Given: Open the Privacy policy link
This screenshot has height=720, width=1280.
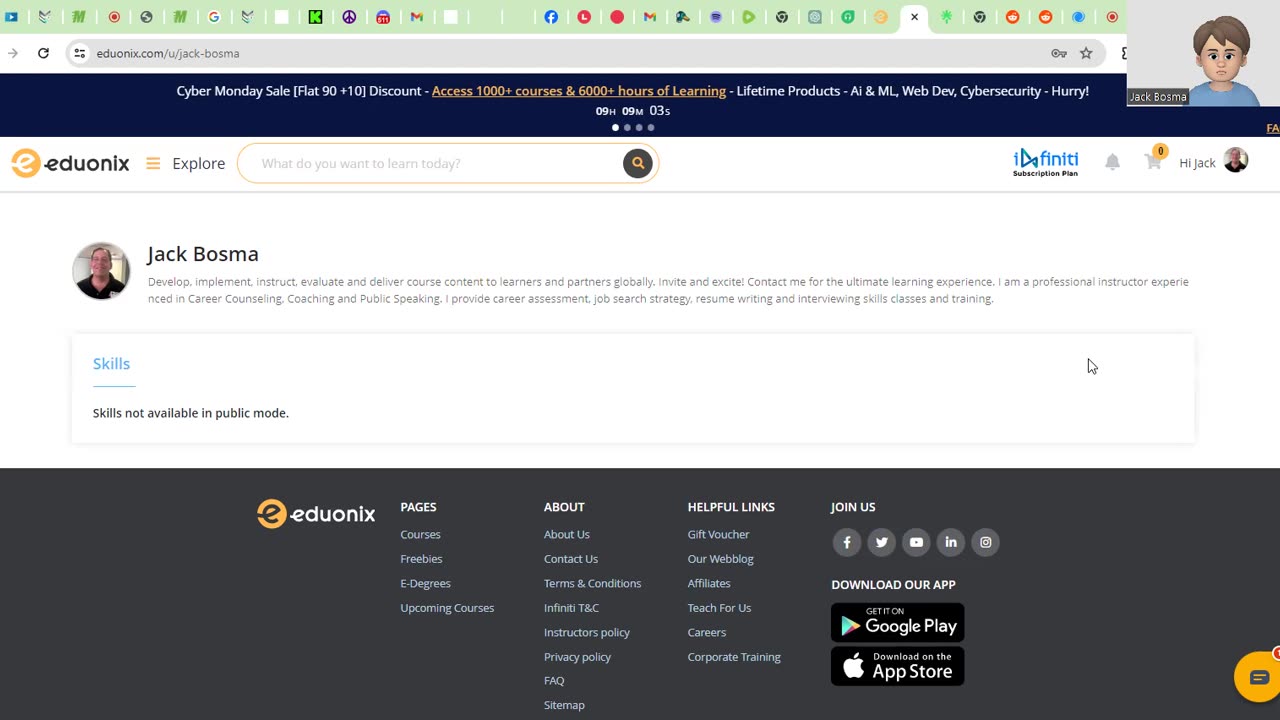Looking at the screenshot, I should [577, 657].
